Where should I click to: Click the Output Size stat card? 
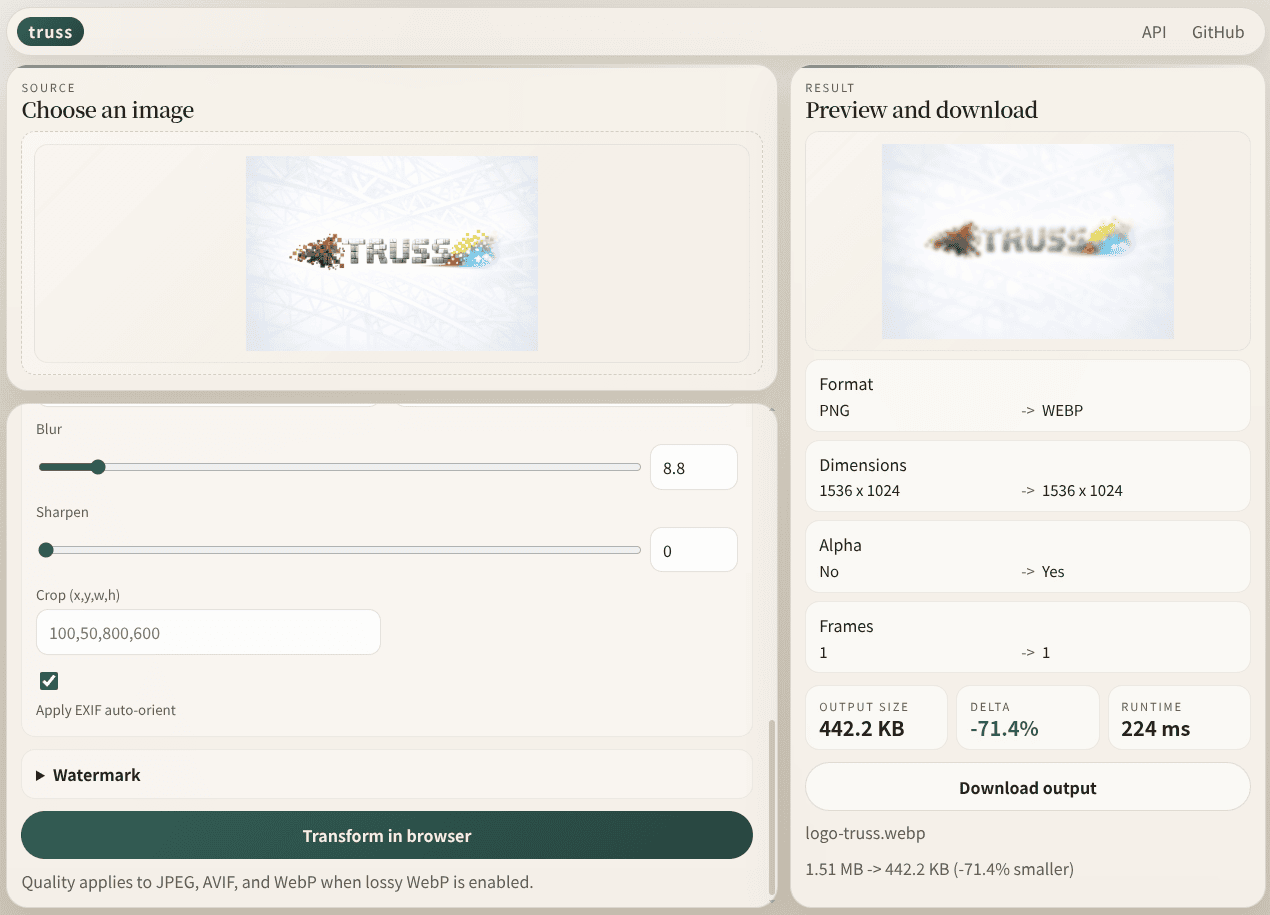(876, 717)
